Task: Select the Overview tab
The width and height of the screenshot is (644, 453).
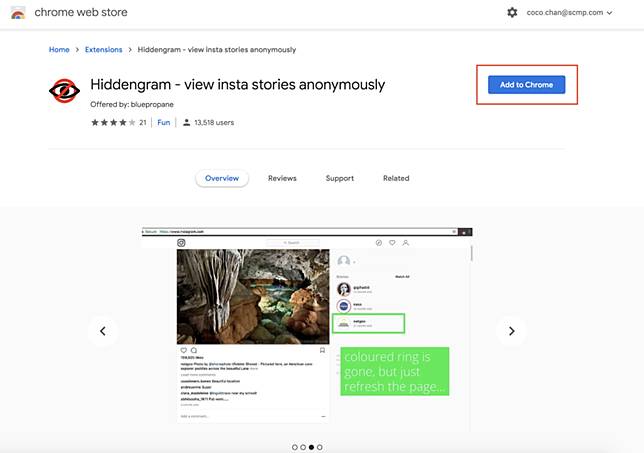Action: click(222, 178)
